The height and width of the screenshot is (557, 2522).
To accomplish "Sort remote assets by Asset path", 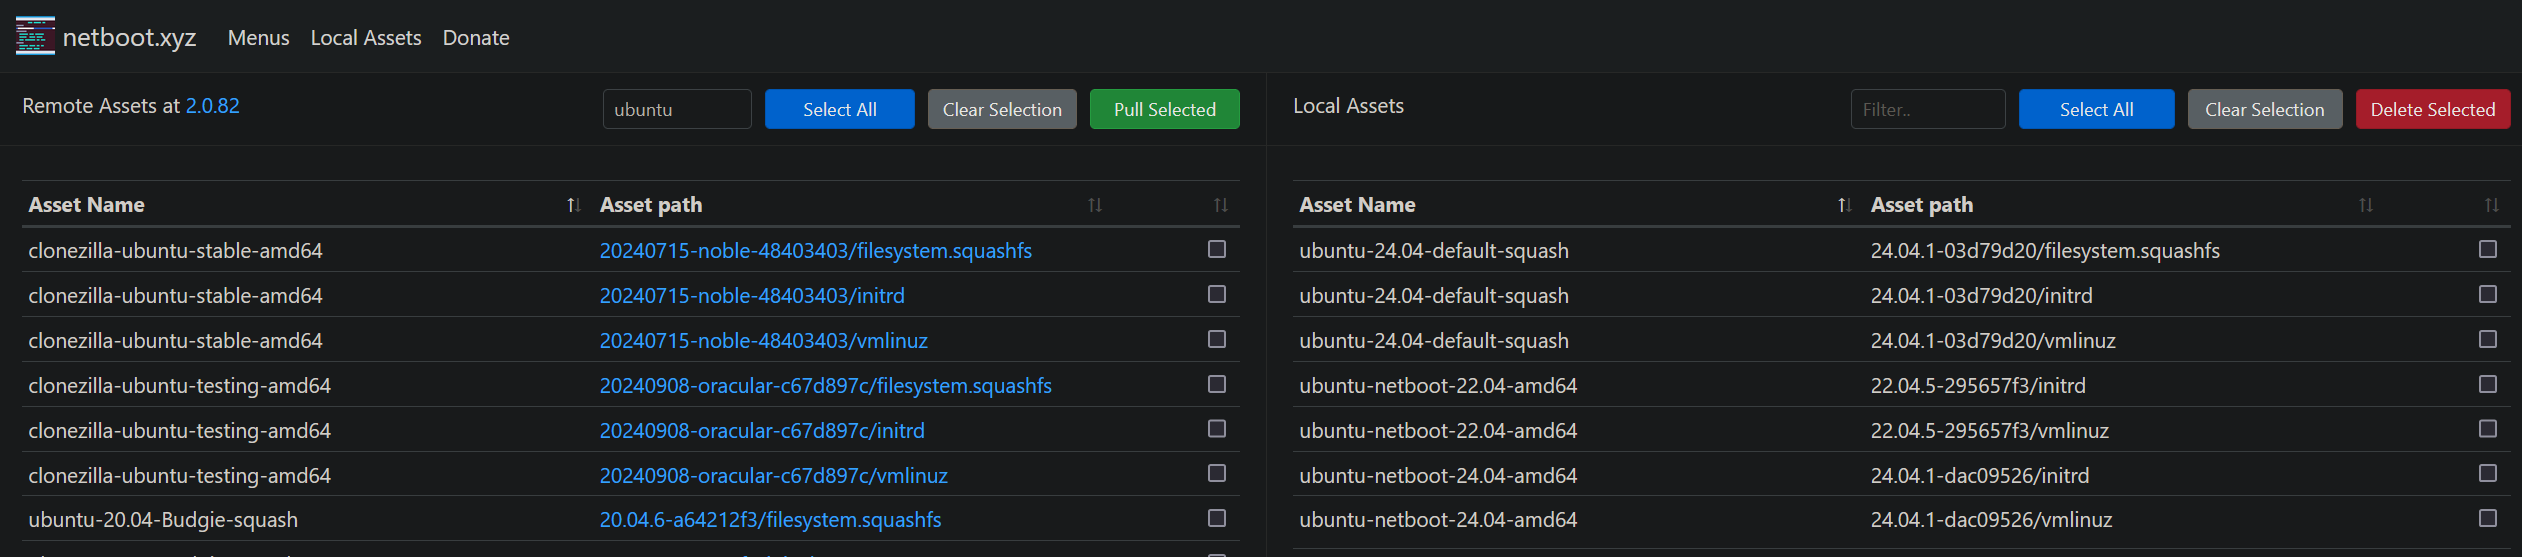I will pos(1095,205).
